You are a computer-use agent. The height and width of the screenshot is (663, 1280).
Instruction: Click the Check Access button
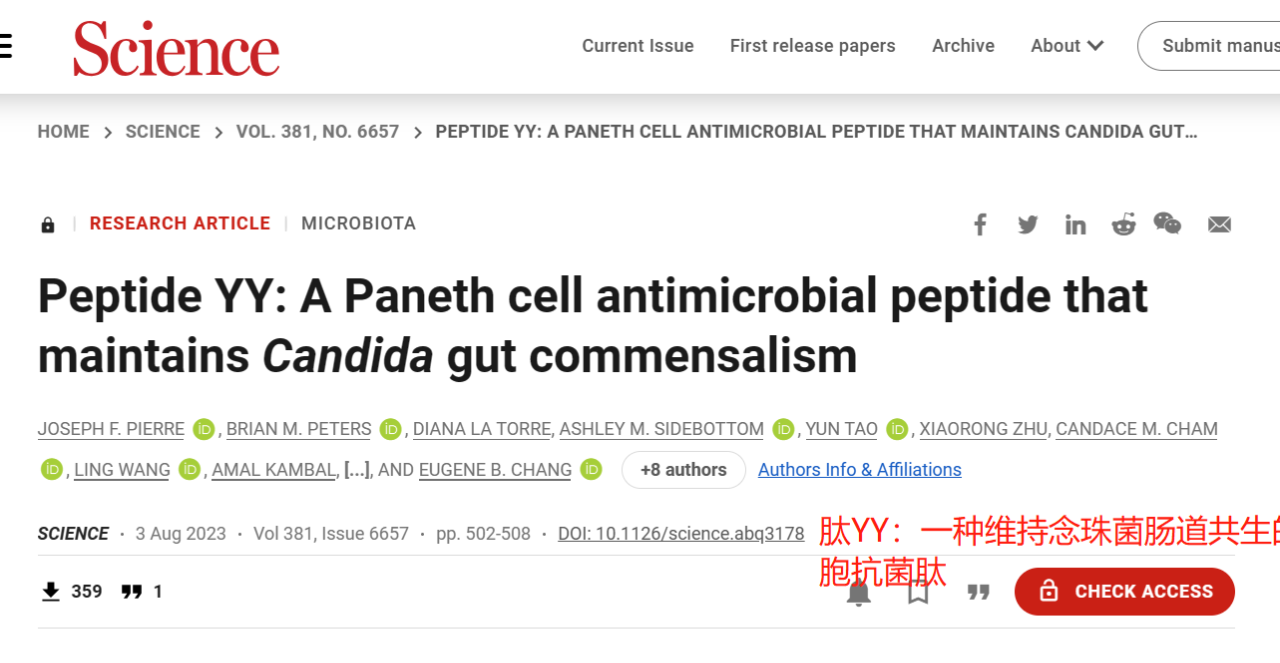(x=1124, y=592)
